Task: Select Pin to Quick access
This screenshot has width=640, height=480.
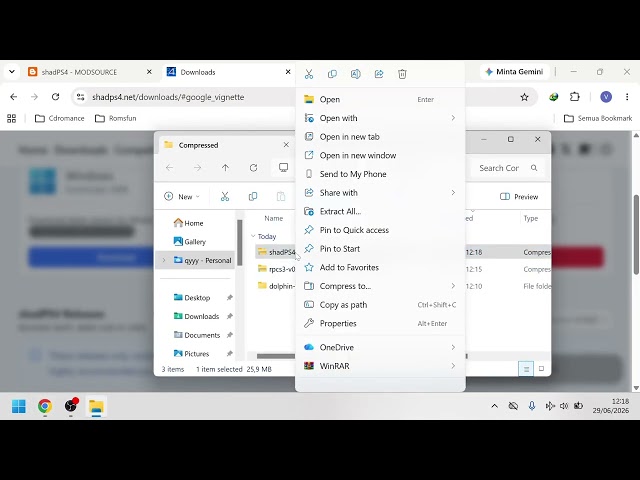Action: 380,230
